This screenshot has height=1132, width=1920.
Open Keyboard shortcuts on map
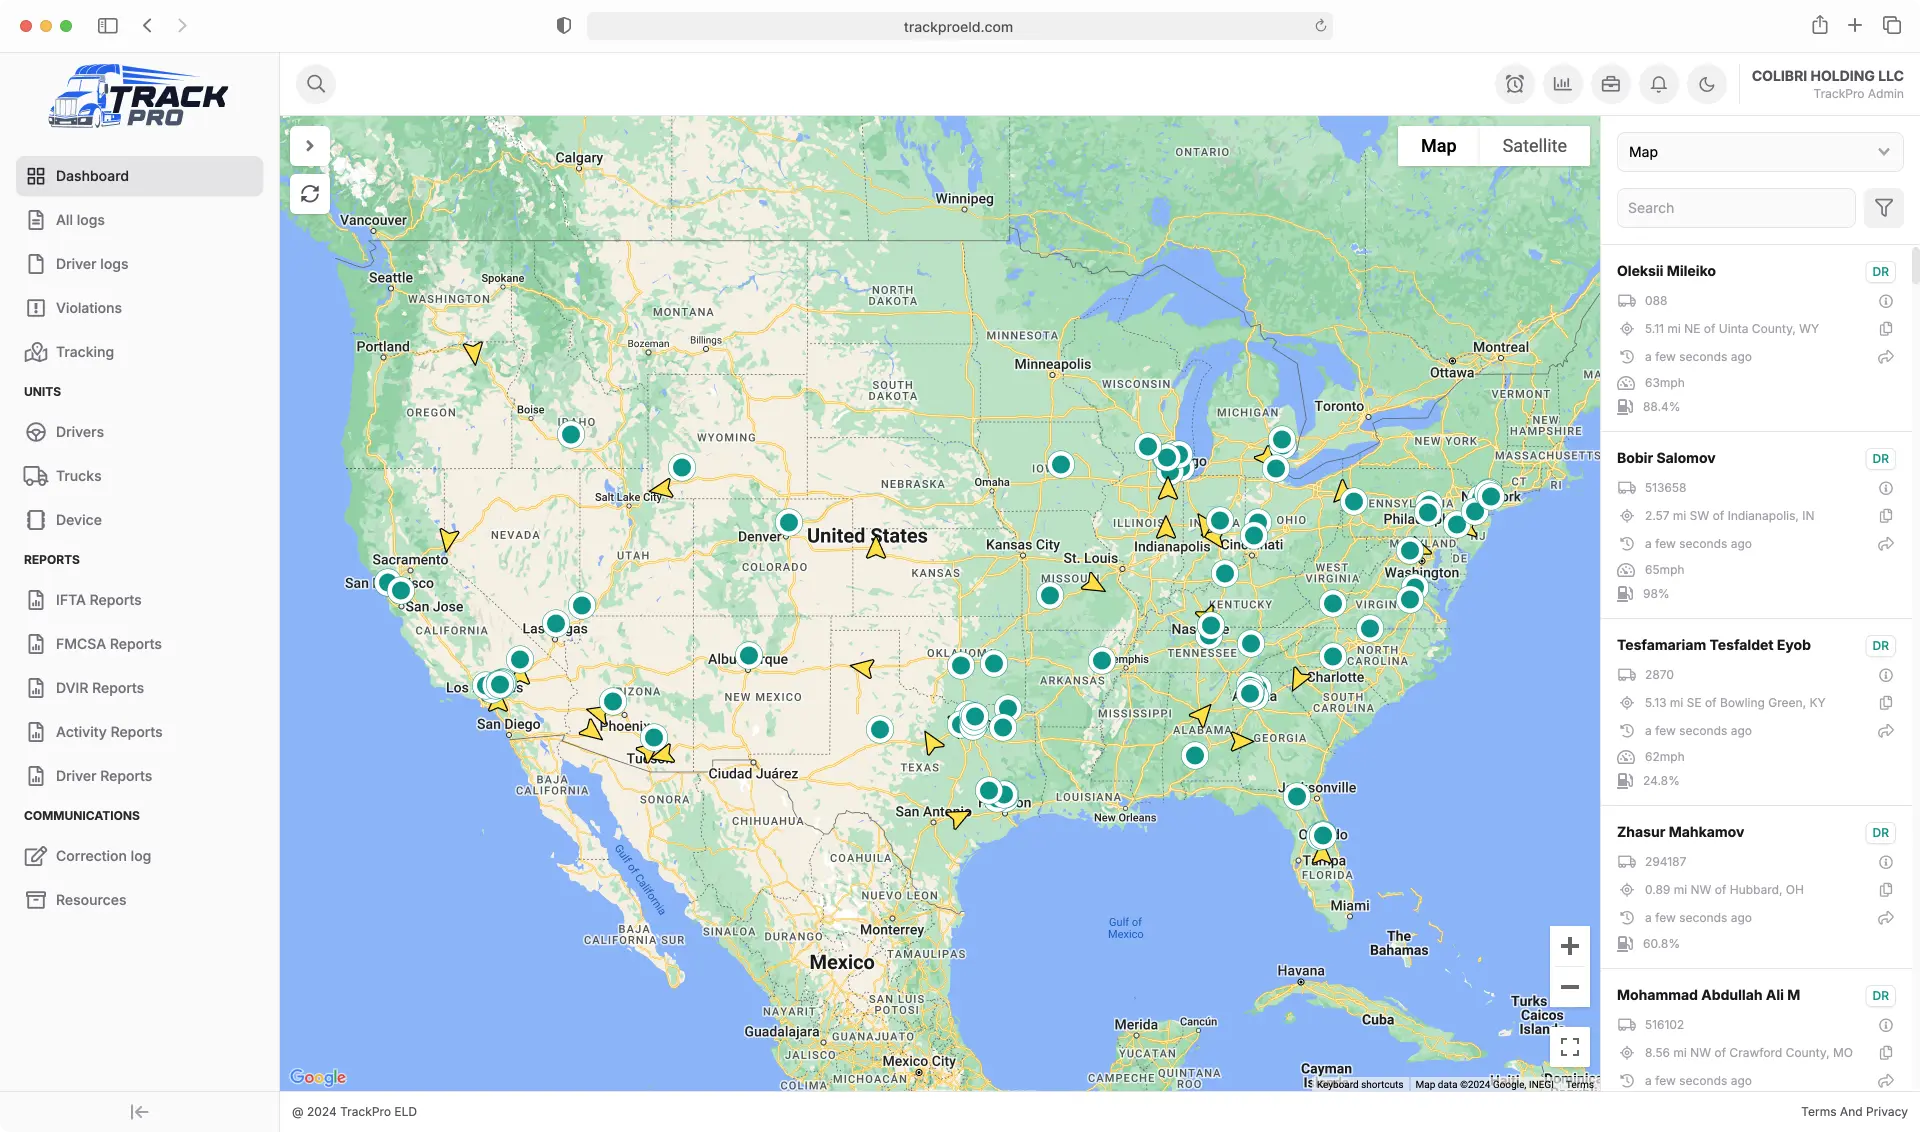1360,1084
